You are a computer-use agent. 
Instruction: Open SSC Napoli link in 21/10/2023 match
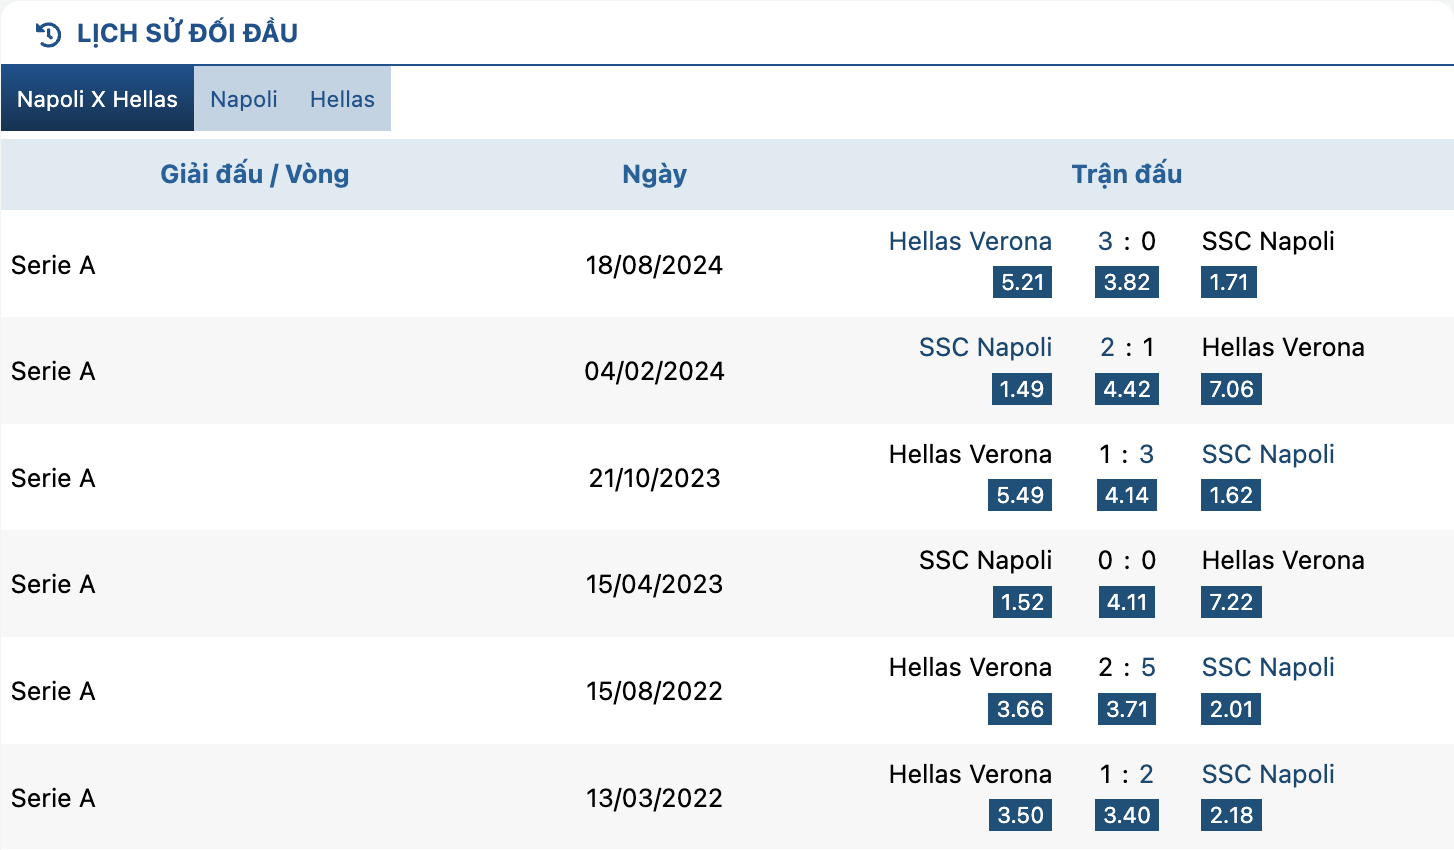click(x=1268, y=454)
